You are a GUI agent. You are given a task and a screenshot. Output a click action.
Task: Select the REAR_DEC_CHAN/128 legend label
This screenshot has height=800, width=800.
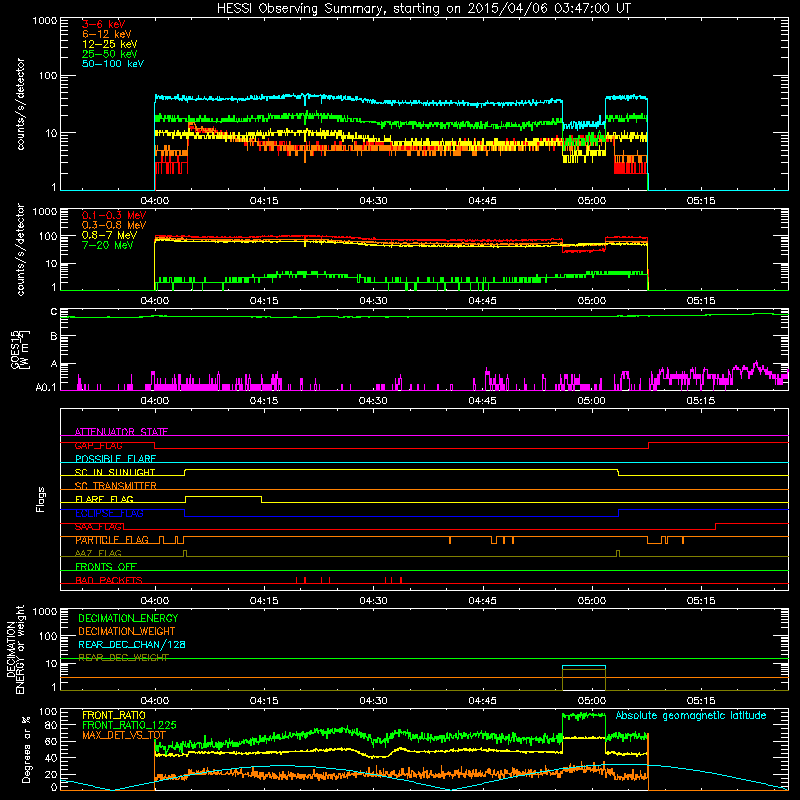coord(132,644)
